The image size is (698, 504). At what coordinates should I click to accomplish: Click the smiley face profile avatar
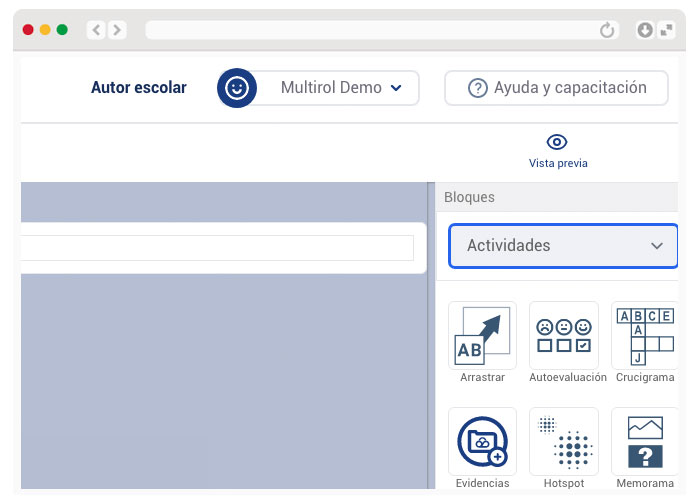pos(237,88)
